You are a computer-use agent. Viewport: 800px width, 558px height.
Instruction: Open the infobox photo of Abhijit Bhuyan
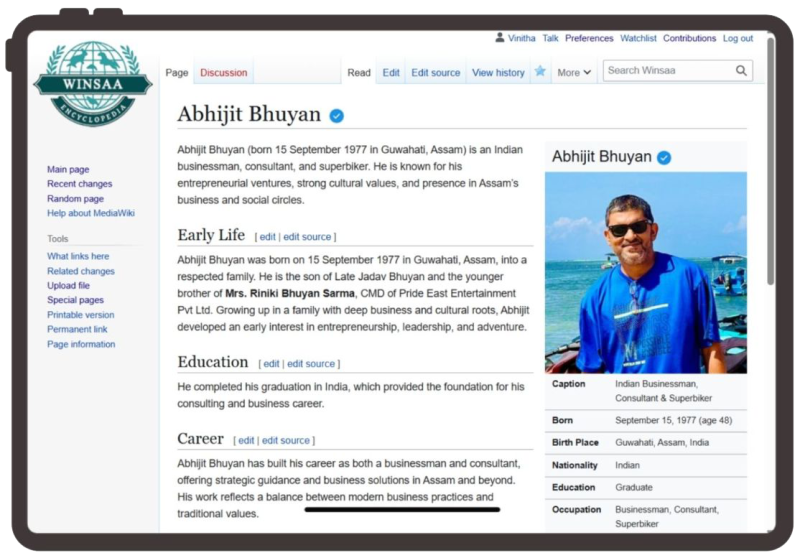[x=645, y=272]
